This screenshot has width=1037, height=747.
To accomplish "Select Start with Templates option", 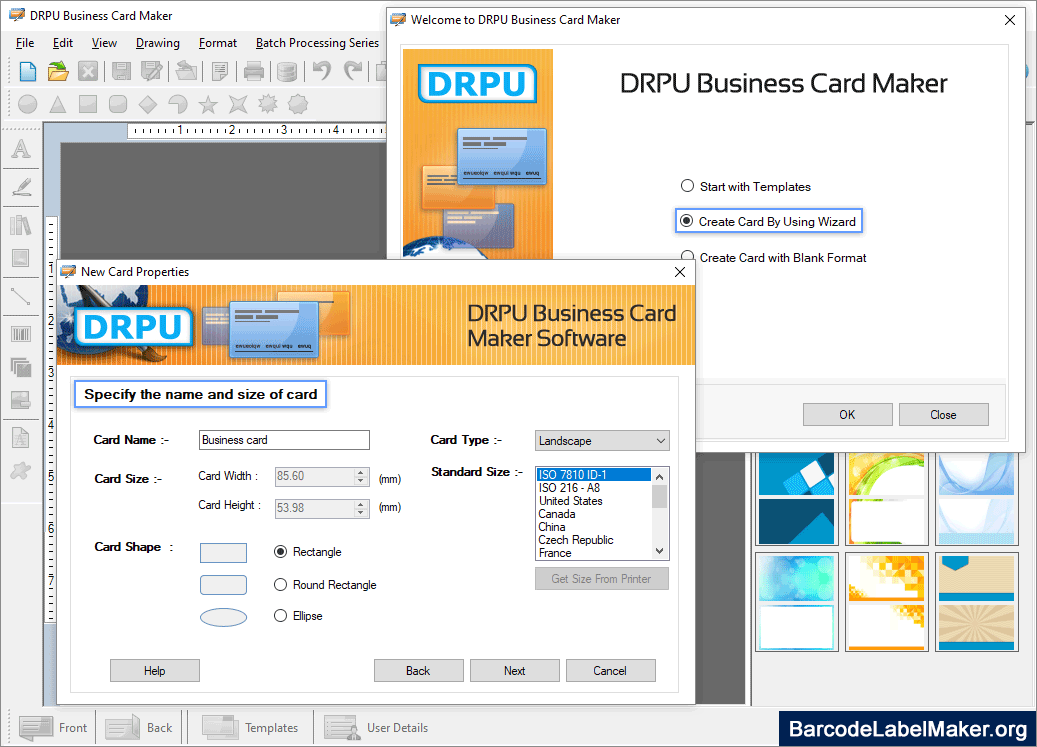I will pos(745,186).
